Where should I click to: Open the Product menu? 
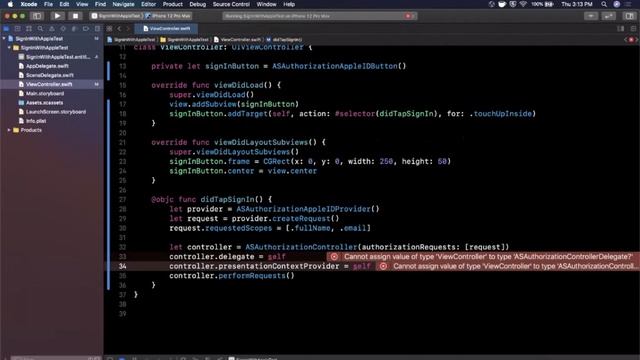[x=173, y=4]
